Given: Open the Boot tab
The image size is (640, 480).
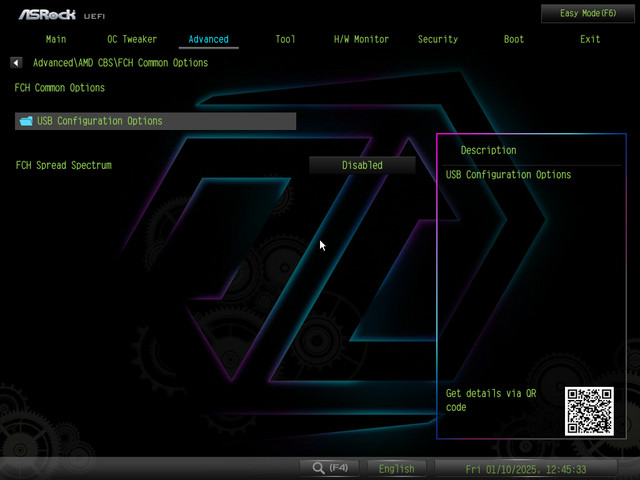Looking at the screenshot, I should coord(513,39).
